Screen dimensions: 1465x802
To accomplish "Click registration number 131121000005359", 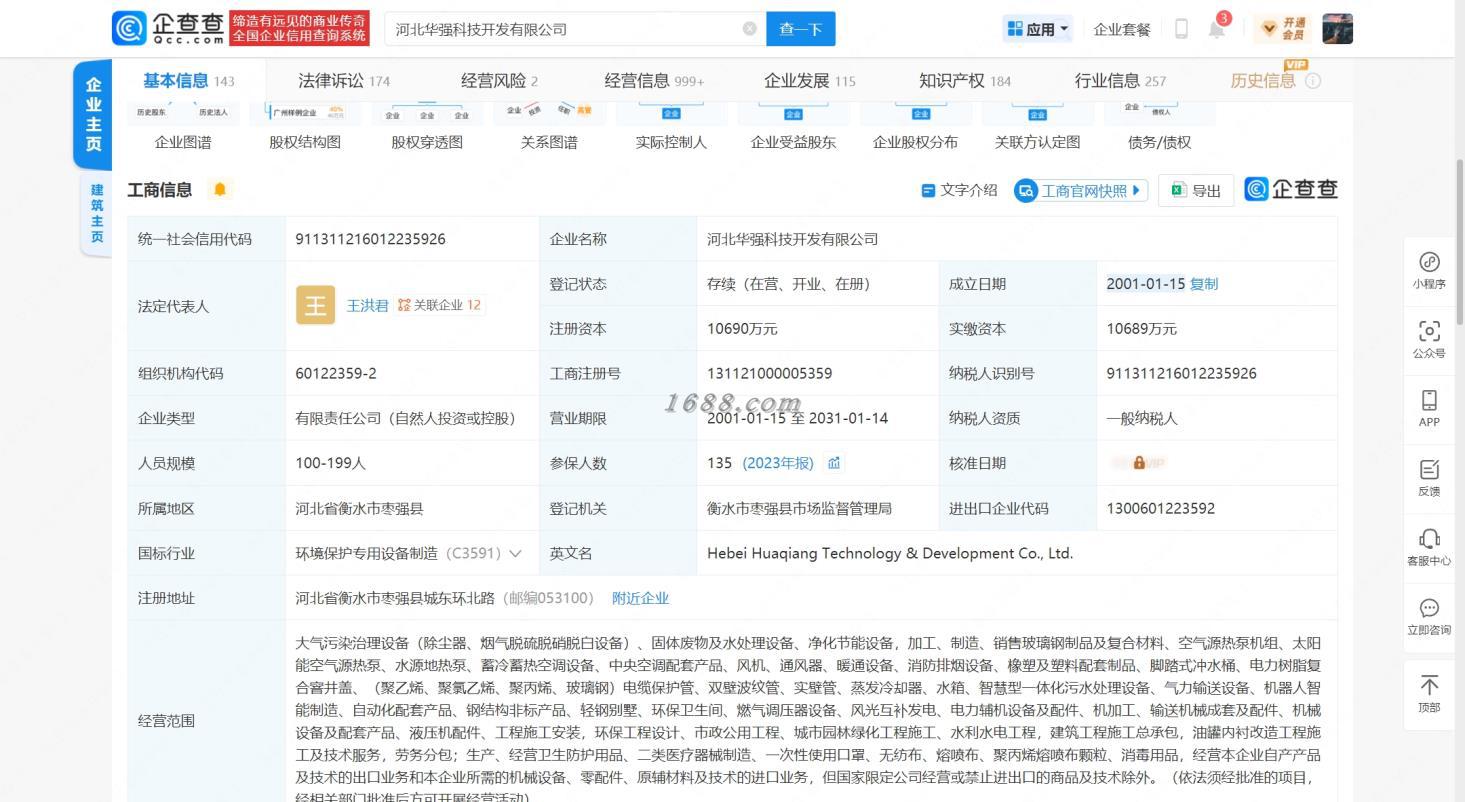I will pyautogui.click(x=769, y=373).
